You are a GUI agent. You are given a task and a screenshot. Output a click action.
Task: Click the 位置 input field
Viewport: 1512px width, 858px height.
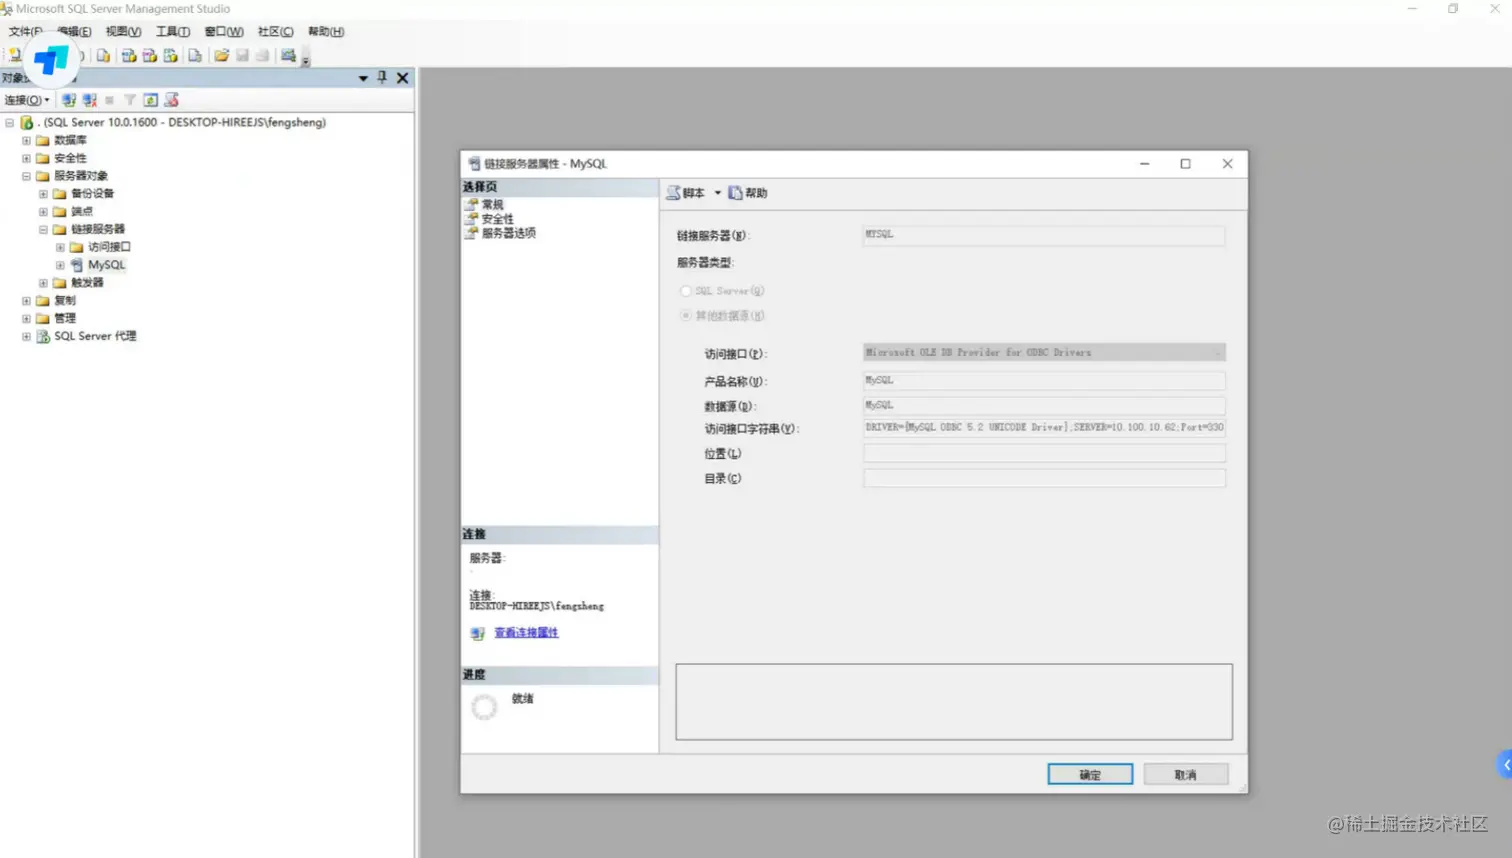coord(1044,453)
